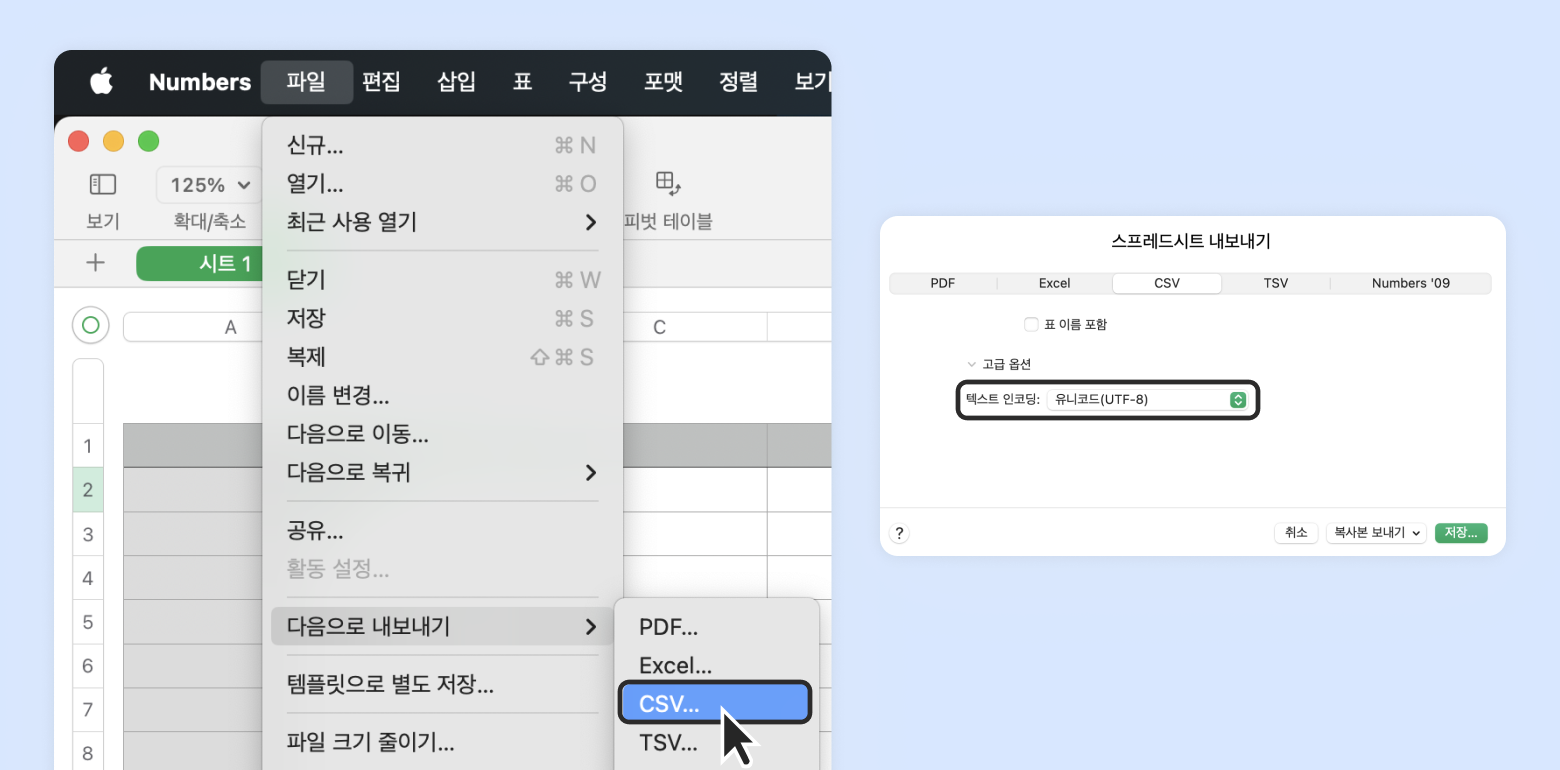Viewport: 1560px width, 770px height.
Task: Open the 표 menu
Action: [x=522, y=82]
